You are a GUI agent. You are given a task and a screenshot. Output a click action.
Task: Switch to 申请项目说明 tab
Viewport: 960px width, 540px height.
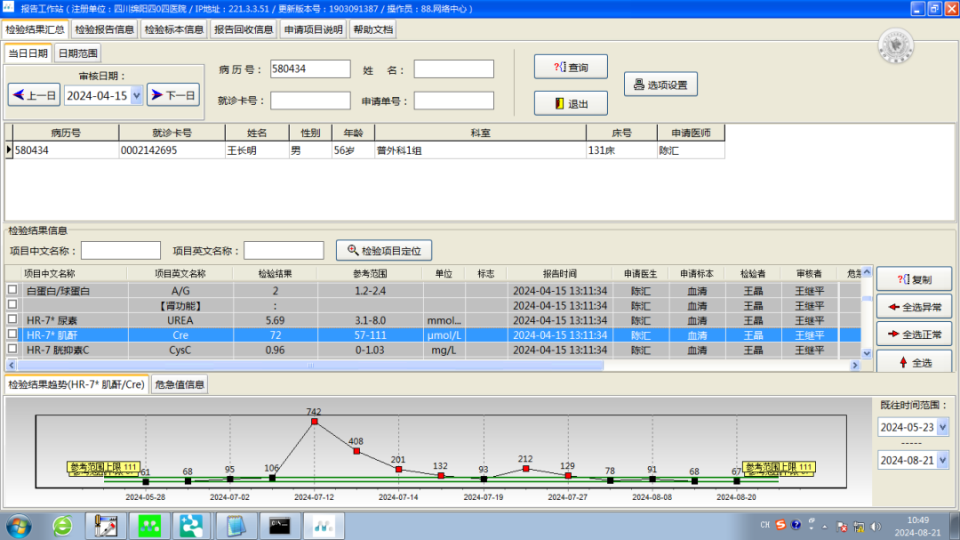coord(313,29)
